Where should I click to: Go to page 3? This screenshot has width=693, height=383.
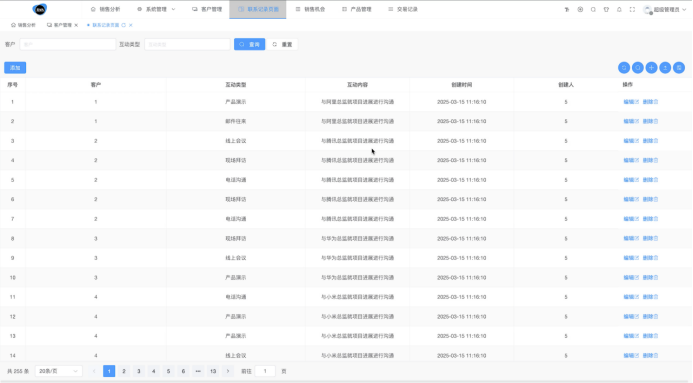[x=139, y=371]
